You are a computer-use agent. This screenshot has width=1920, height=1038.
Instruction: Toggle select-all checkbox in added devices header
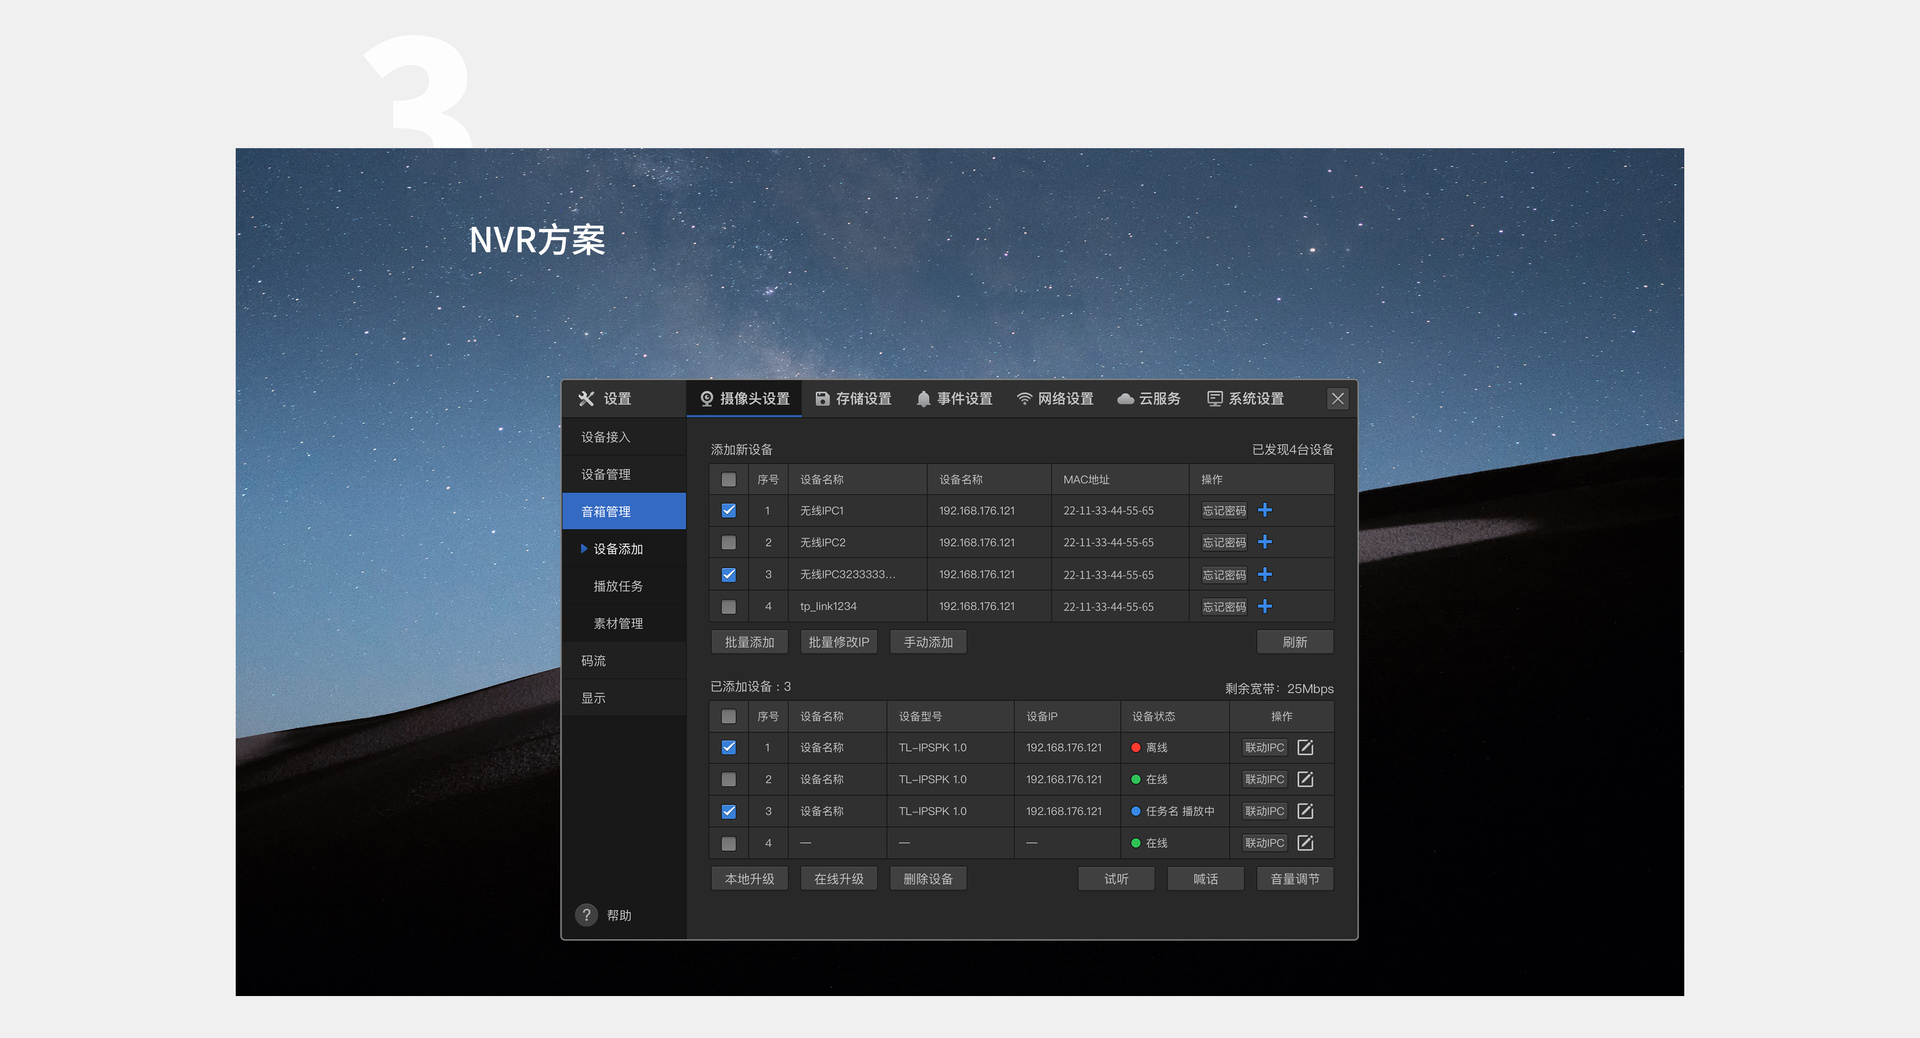pos(729,717)
